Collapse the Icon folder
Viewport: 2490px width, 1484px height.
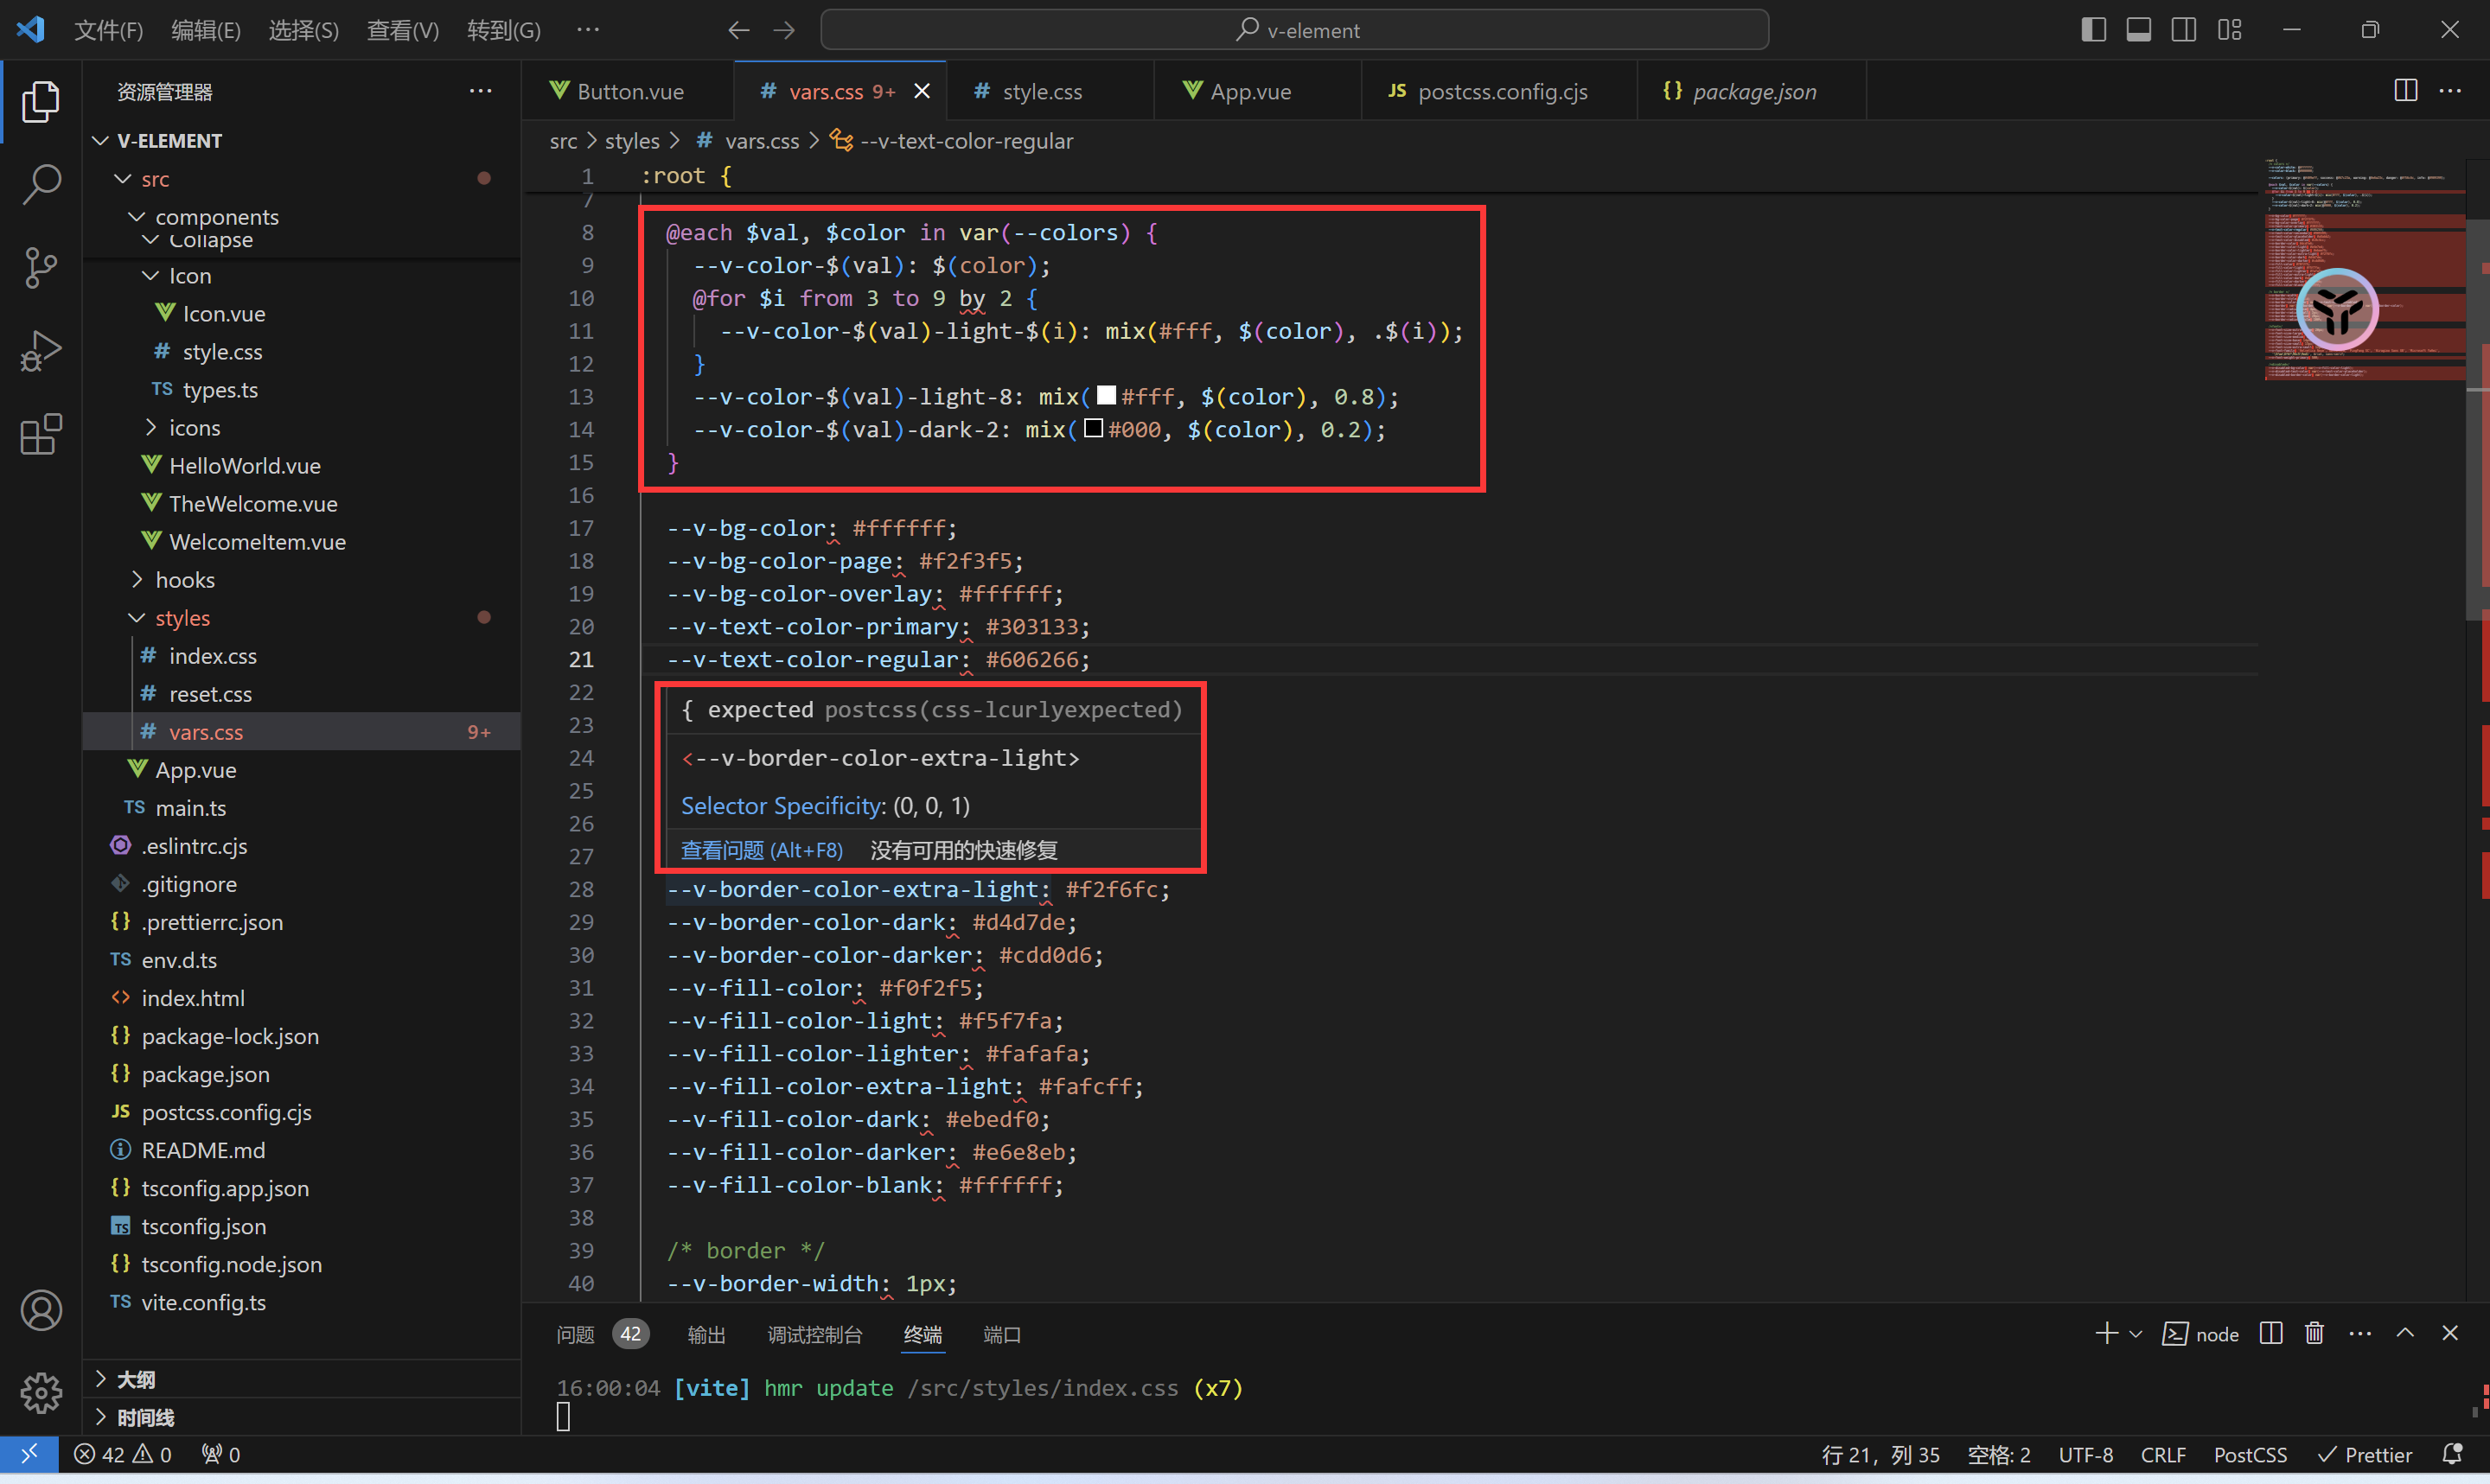tap(151, 275)
